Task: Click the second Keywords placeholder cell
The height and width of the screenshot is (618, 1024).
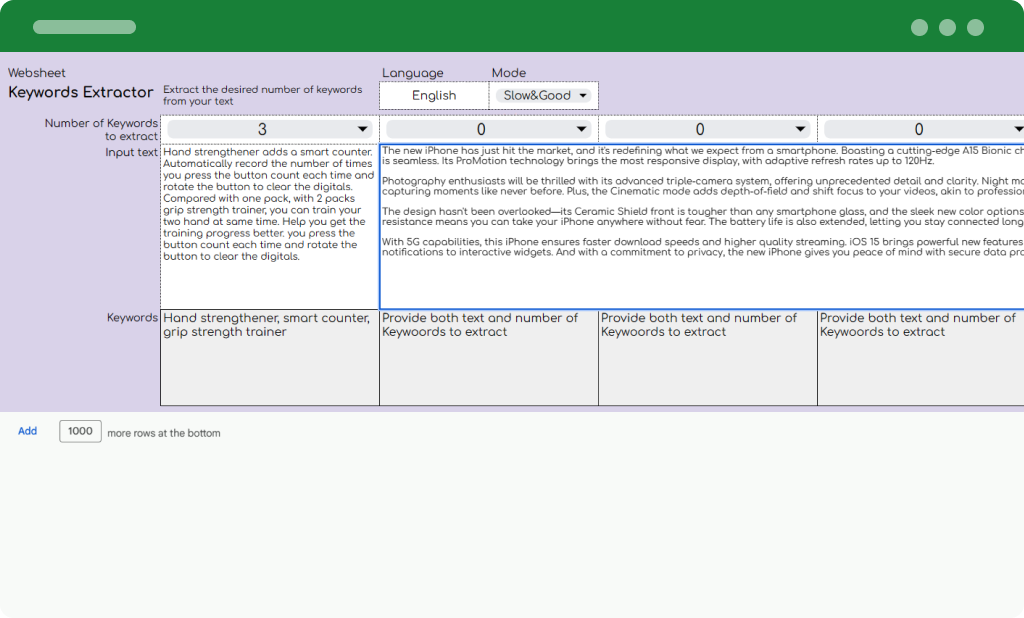Action: [x=488, y=355]
